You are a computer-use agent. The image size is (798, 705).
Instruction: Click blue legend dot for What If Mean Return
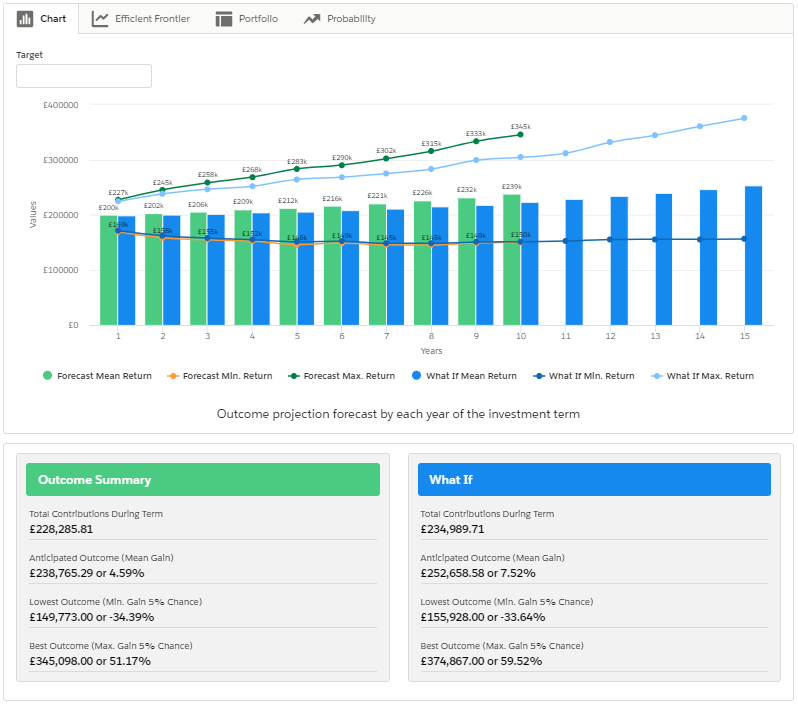(x=416, y=376)
